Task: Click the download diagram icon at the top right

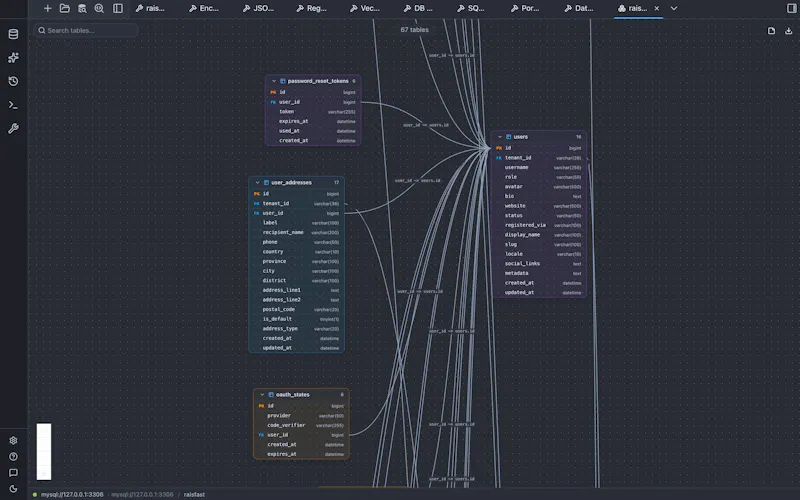Action: pos(788,31)
